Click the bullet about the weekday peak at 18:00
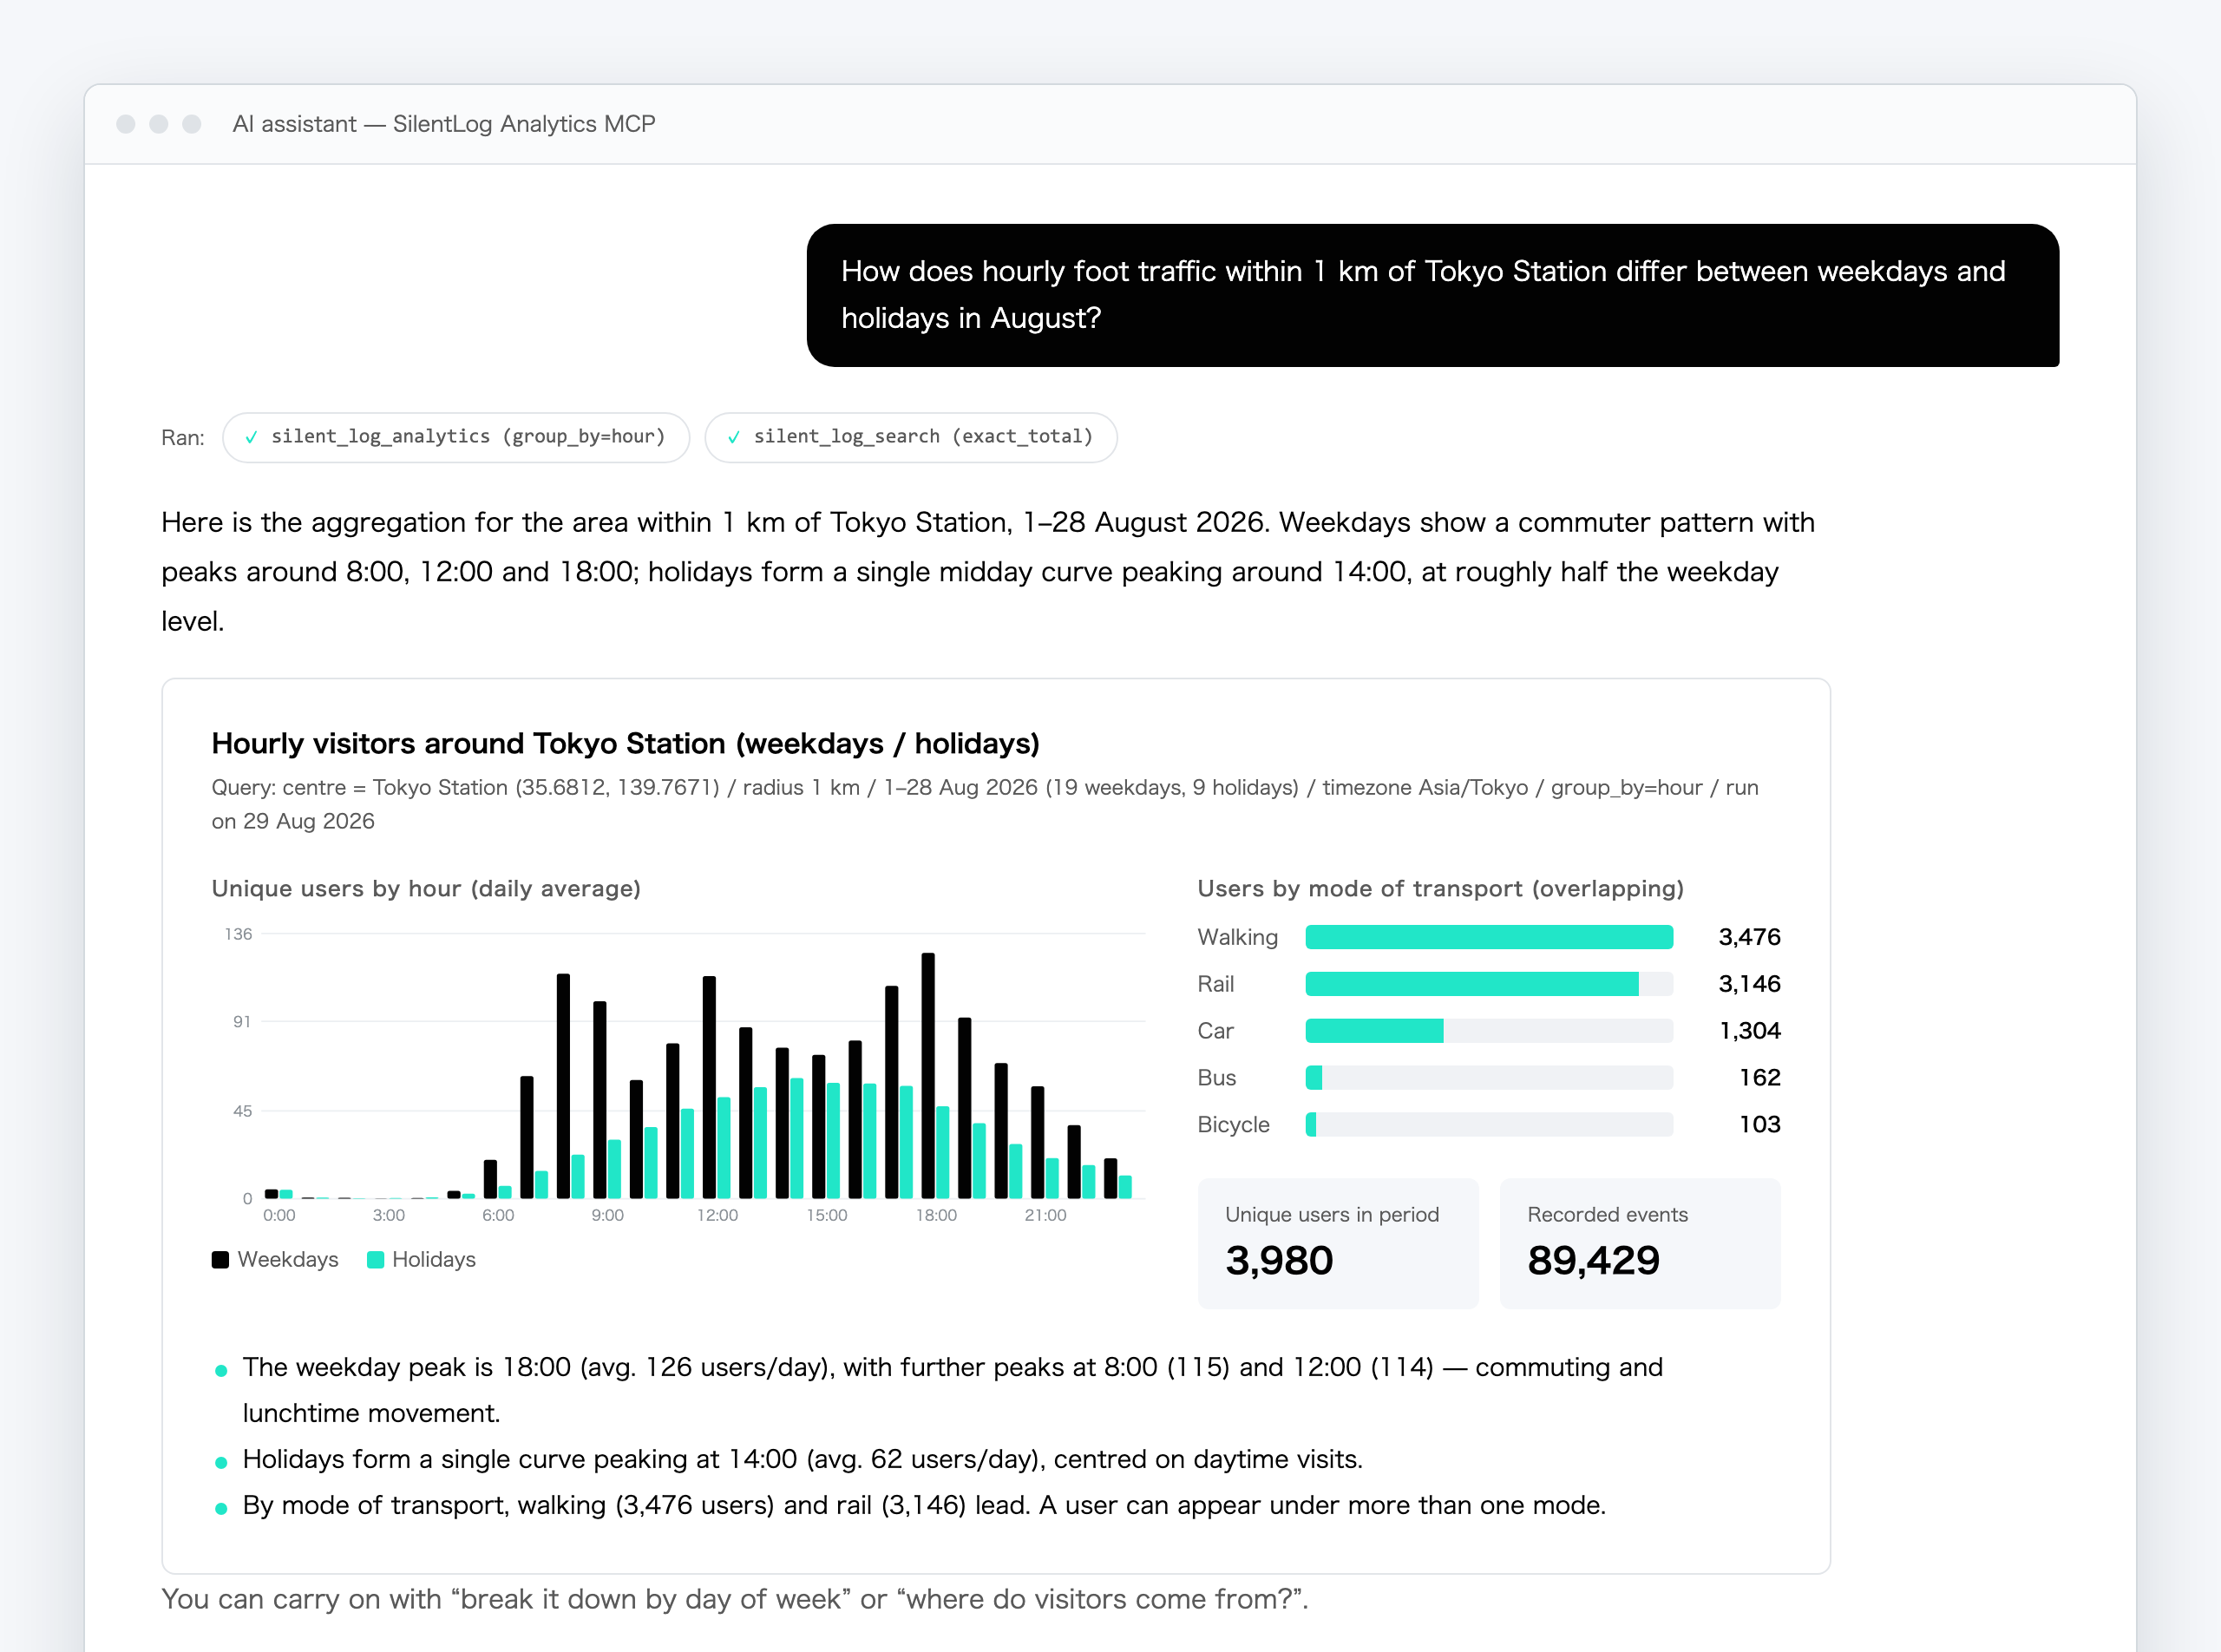This screenshot has width=2221, height=1652. click(952, 1390)
